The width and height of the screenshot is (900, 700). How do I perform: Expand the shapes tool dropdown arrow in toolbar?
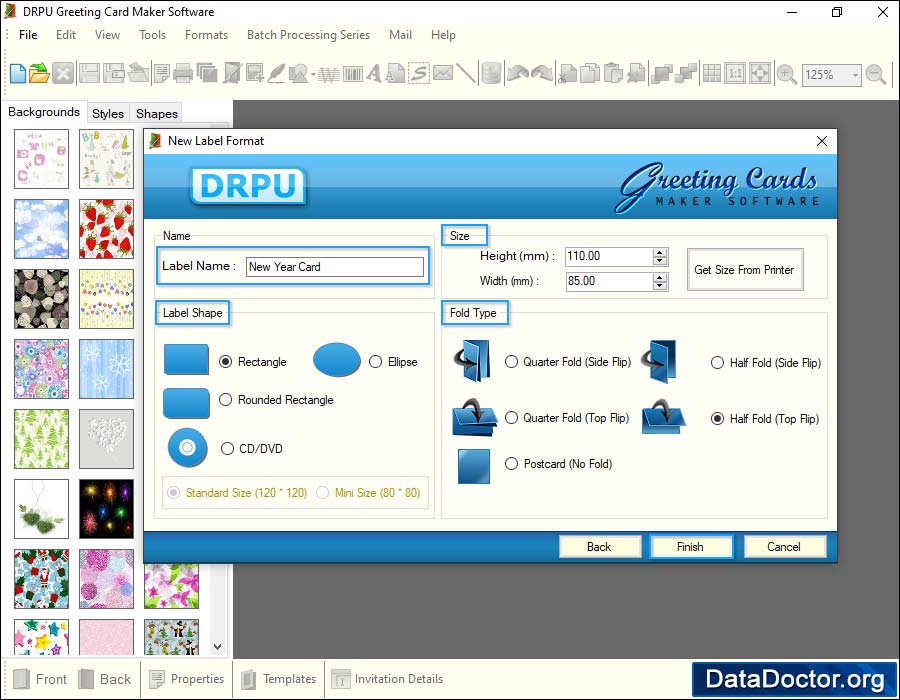[313, 75]
